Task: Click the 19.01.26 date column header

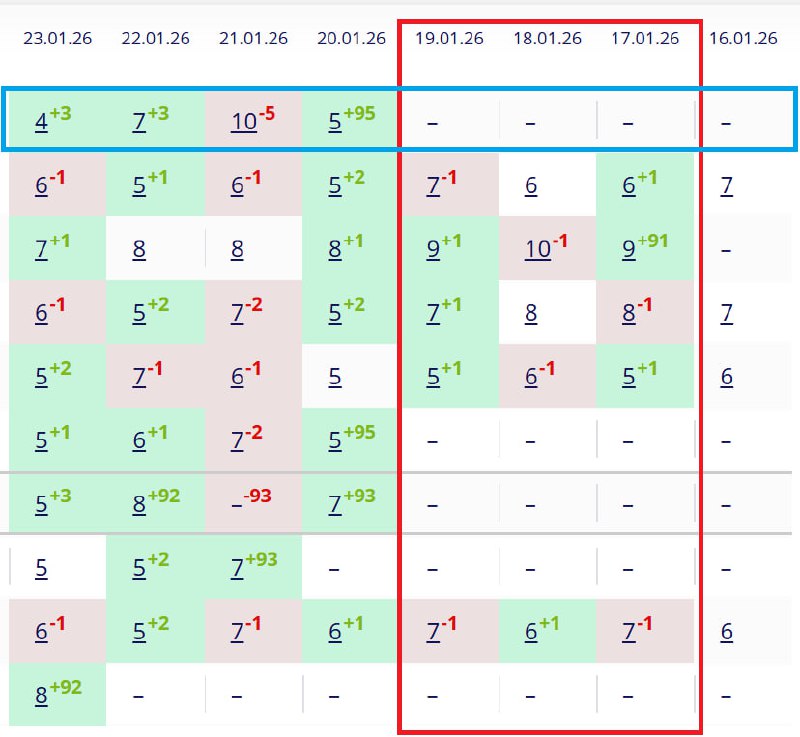Action: (449, 39)
